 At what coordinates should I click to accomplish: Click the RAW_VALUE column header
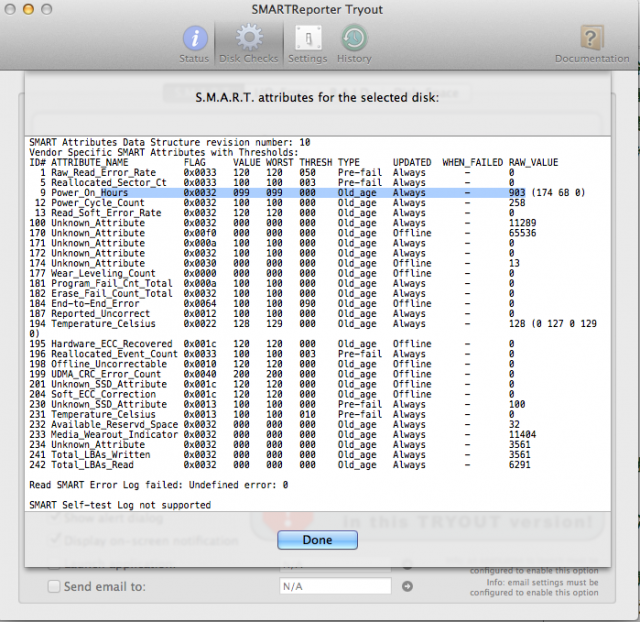(533, 162)
